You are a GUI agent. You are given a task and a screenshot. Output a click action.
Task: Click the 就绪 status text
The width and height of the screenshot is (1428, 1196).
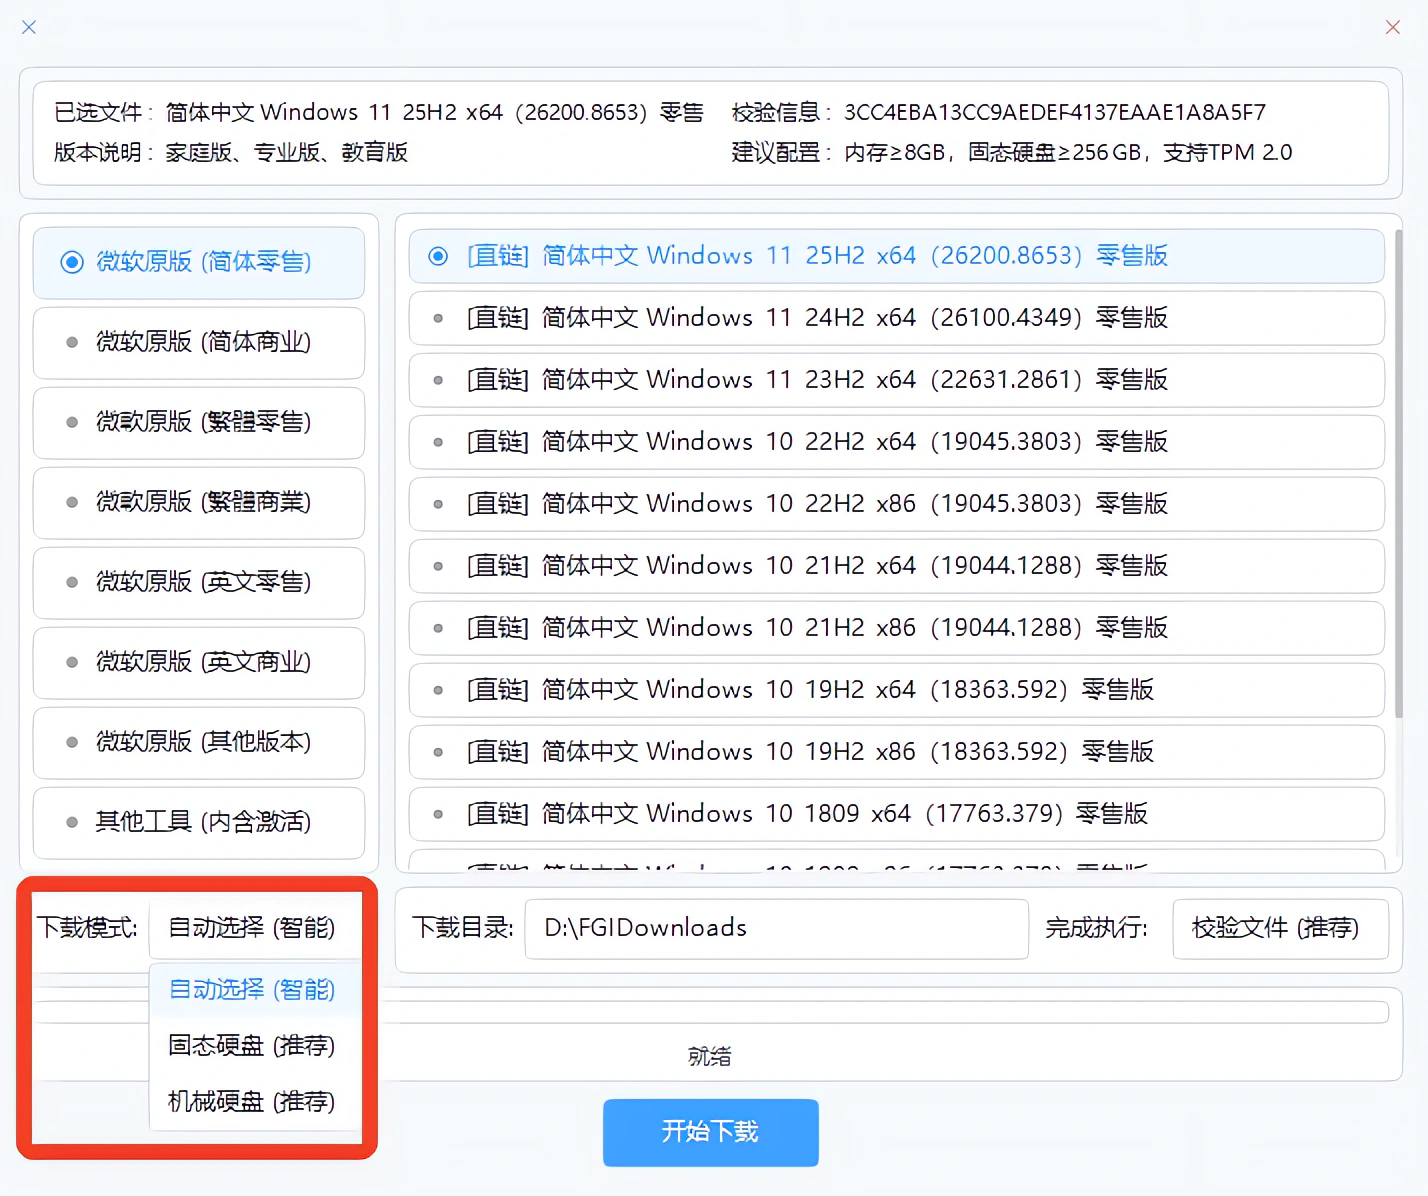pyautogui.click(x=710, y=1056)
